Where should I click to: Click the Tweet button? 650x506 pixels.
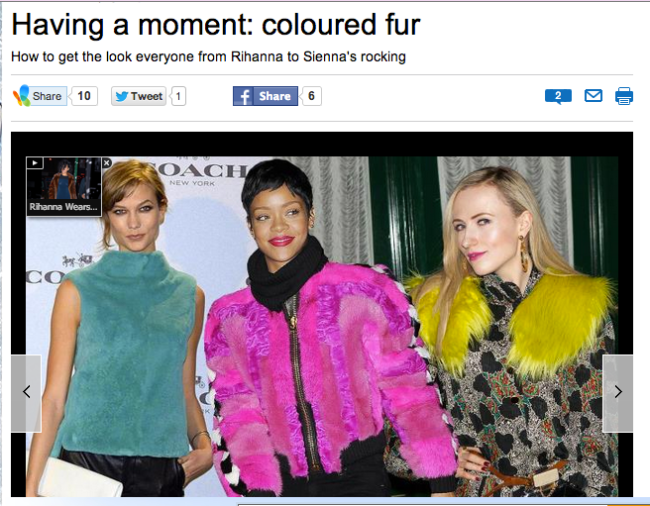point(138,96)
